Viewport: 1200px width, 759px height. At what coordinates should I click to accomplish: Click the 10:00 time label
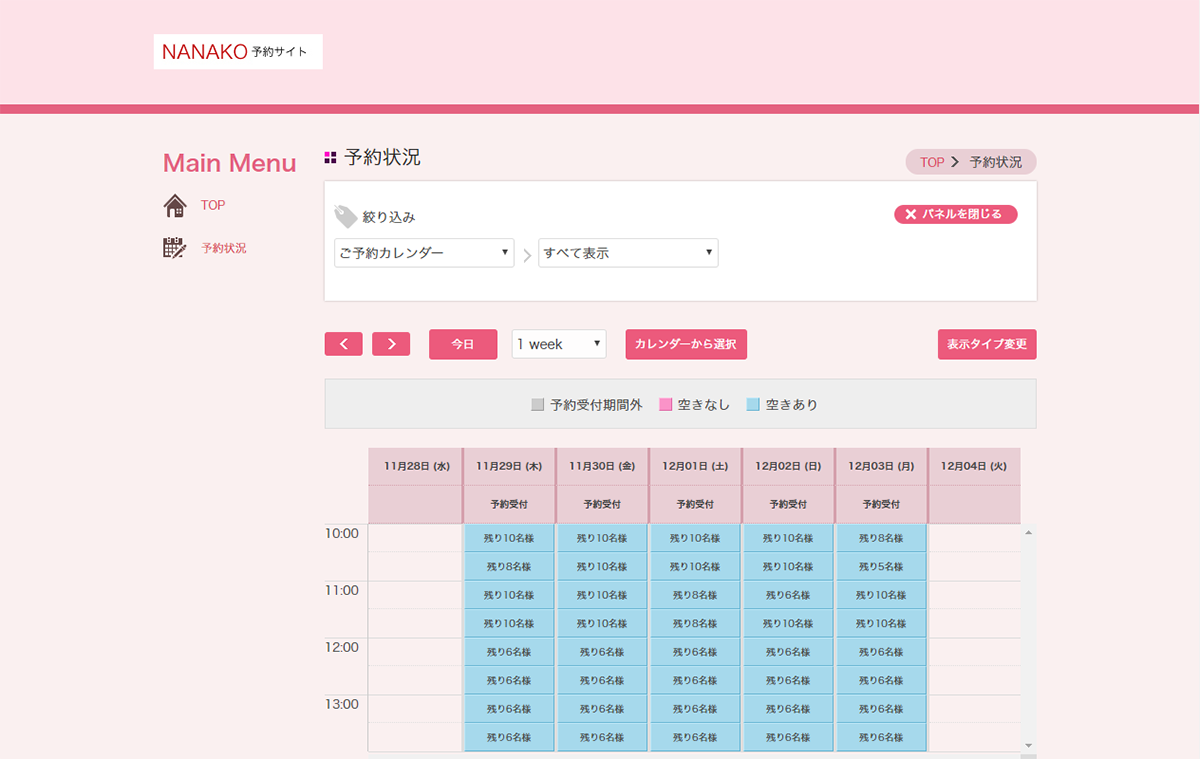point(341,534)
